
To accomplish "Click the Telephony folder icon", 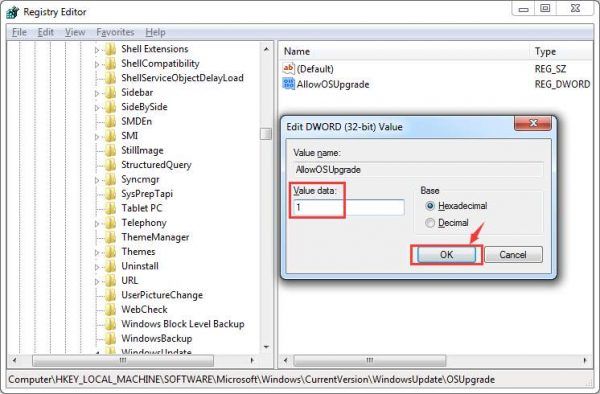I will pyautogui.click(x=110, y=223).
